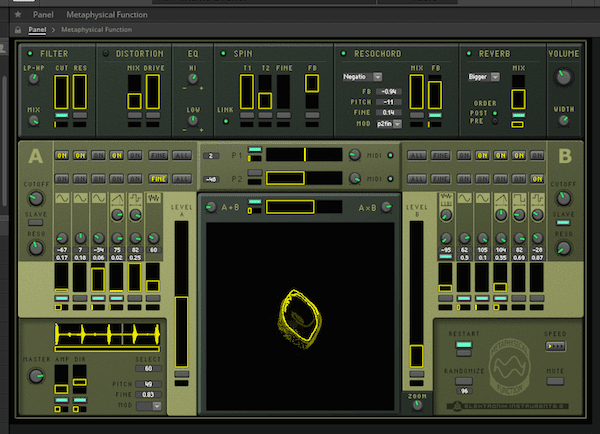The height and width of the screenshot is (434, 600).
Task: Click the lock icon in breadcrumb bar
Action: 18,30
